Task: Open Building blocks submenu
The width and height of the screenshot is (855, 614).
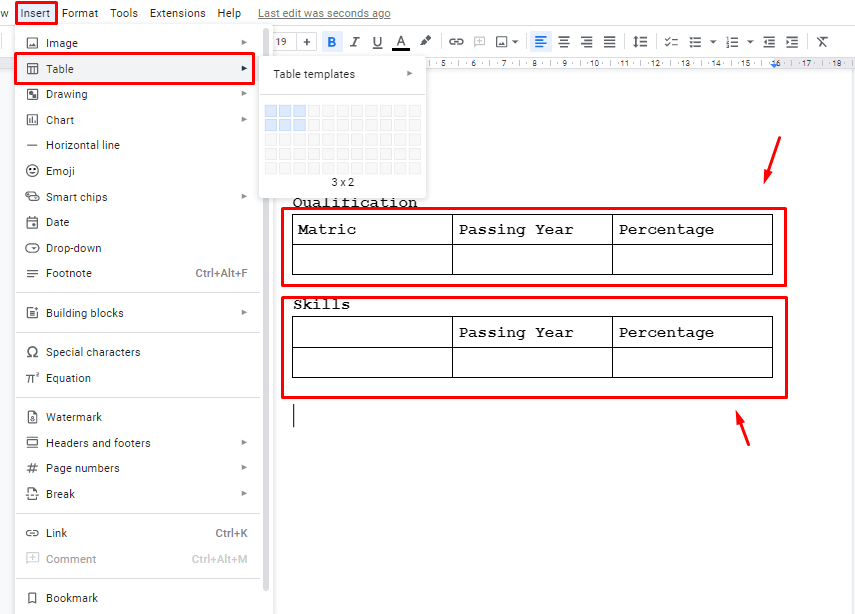Action: [x=137, y=313]
